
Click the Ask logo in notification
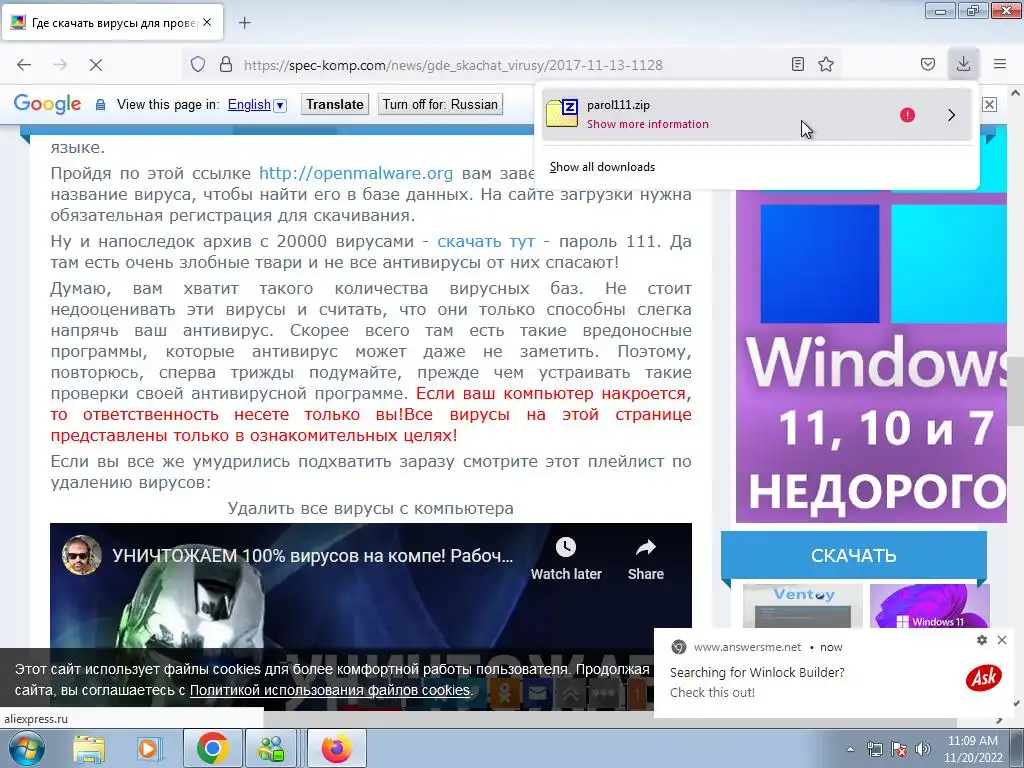[x=984, y=678]
